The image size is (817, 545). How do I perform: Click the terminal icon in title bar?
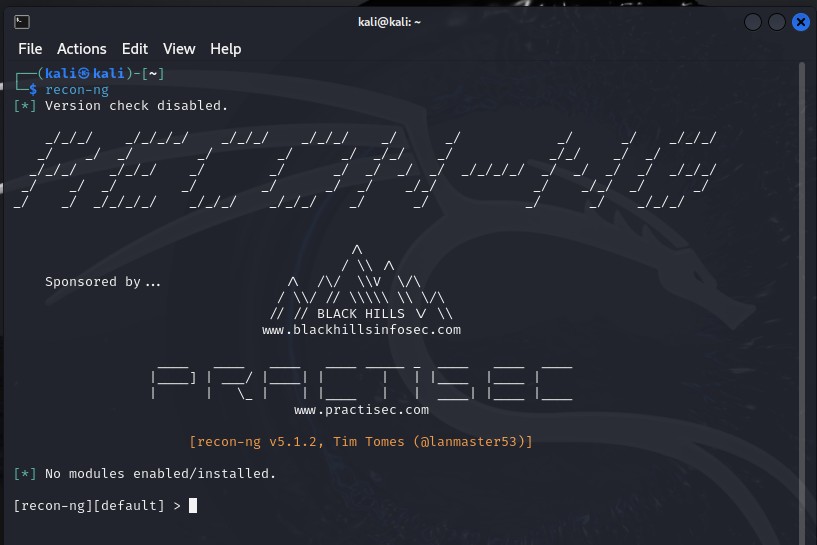tap(22, 22)
